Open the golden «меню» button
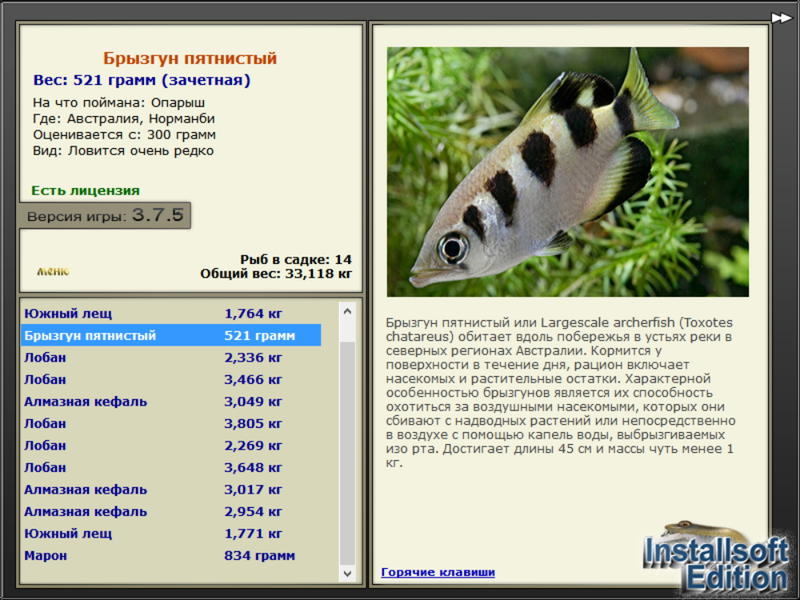Image resolution: width=800 pixels, height=600 pixels. click(x=53, y=271)
